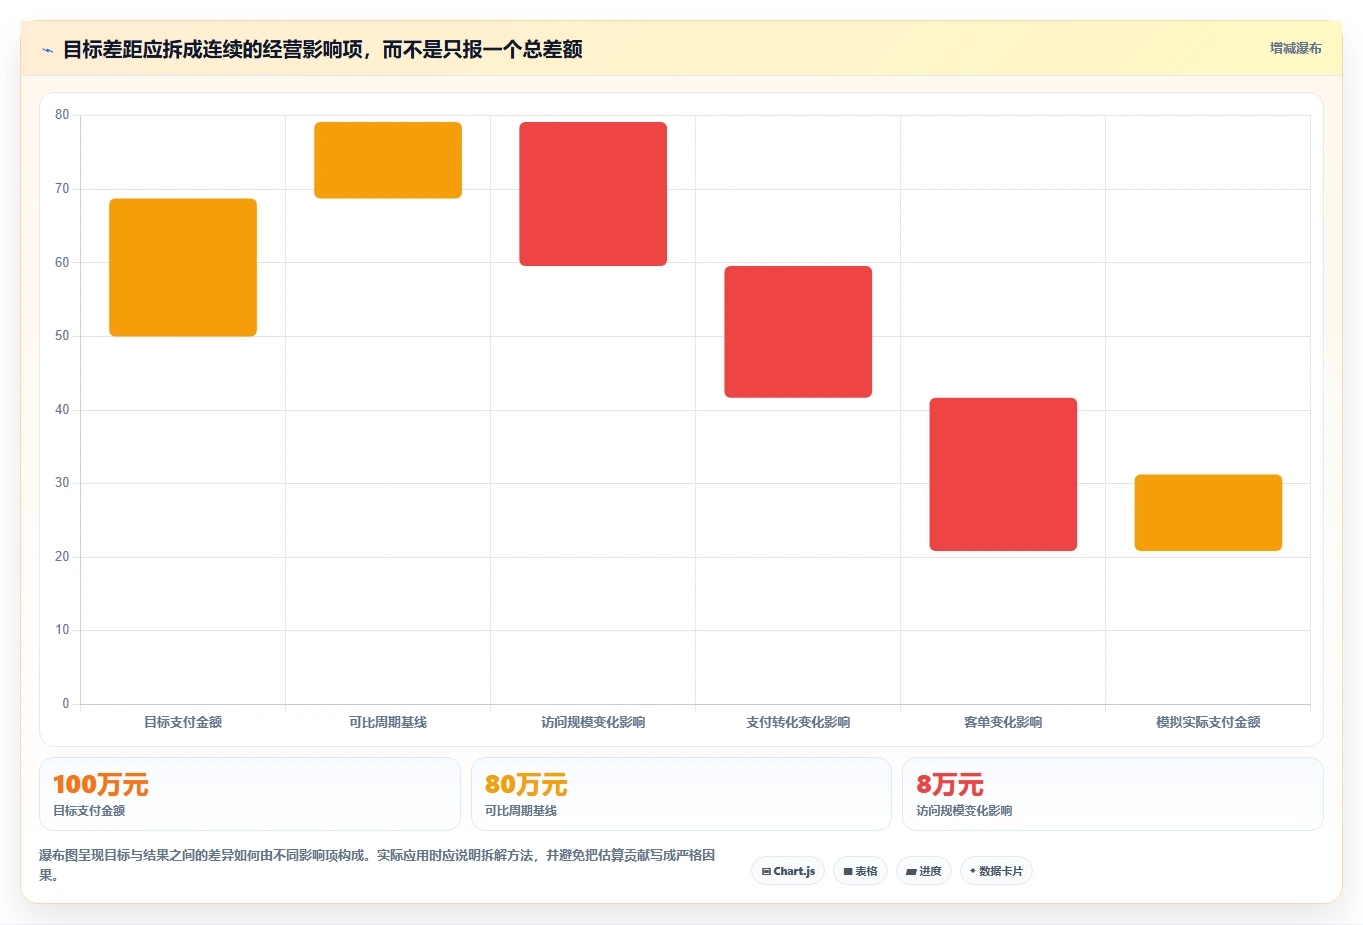Click the chart title heading text
The image size is (1363, 925).
(322, 49)
